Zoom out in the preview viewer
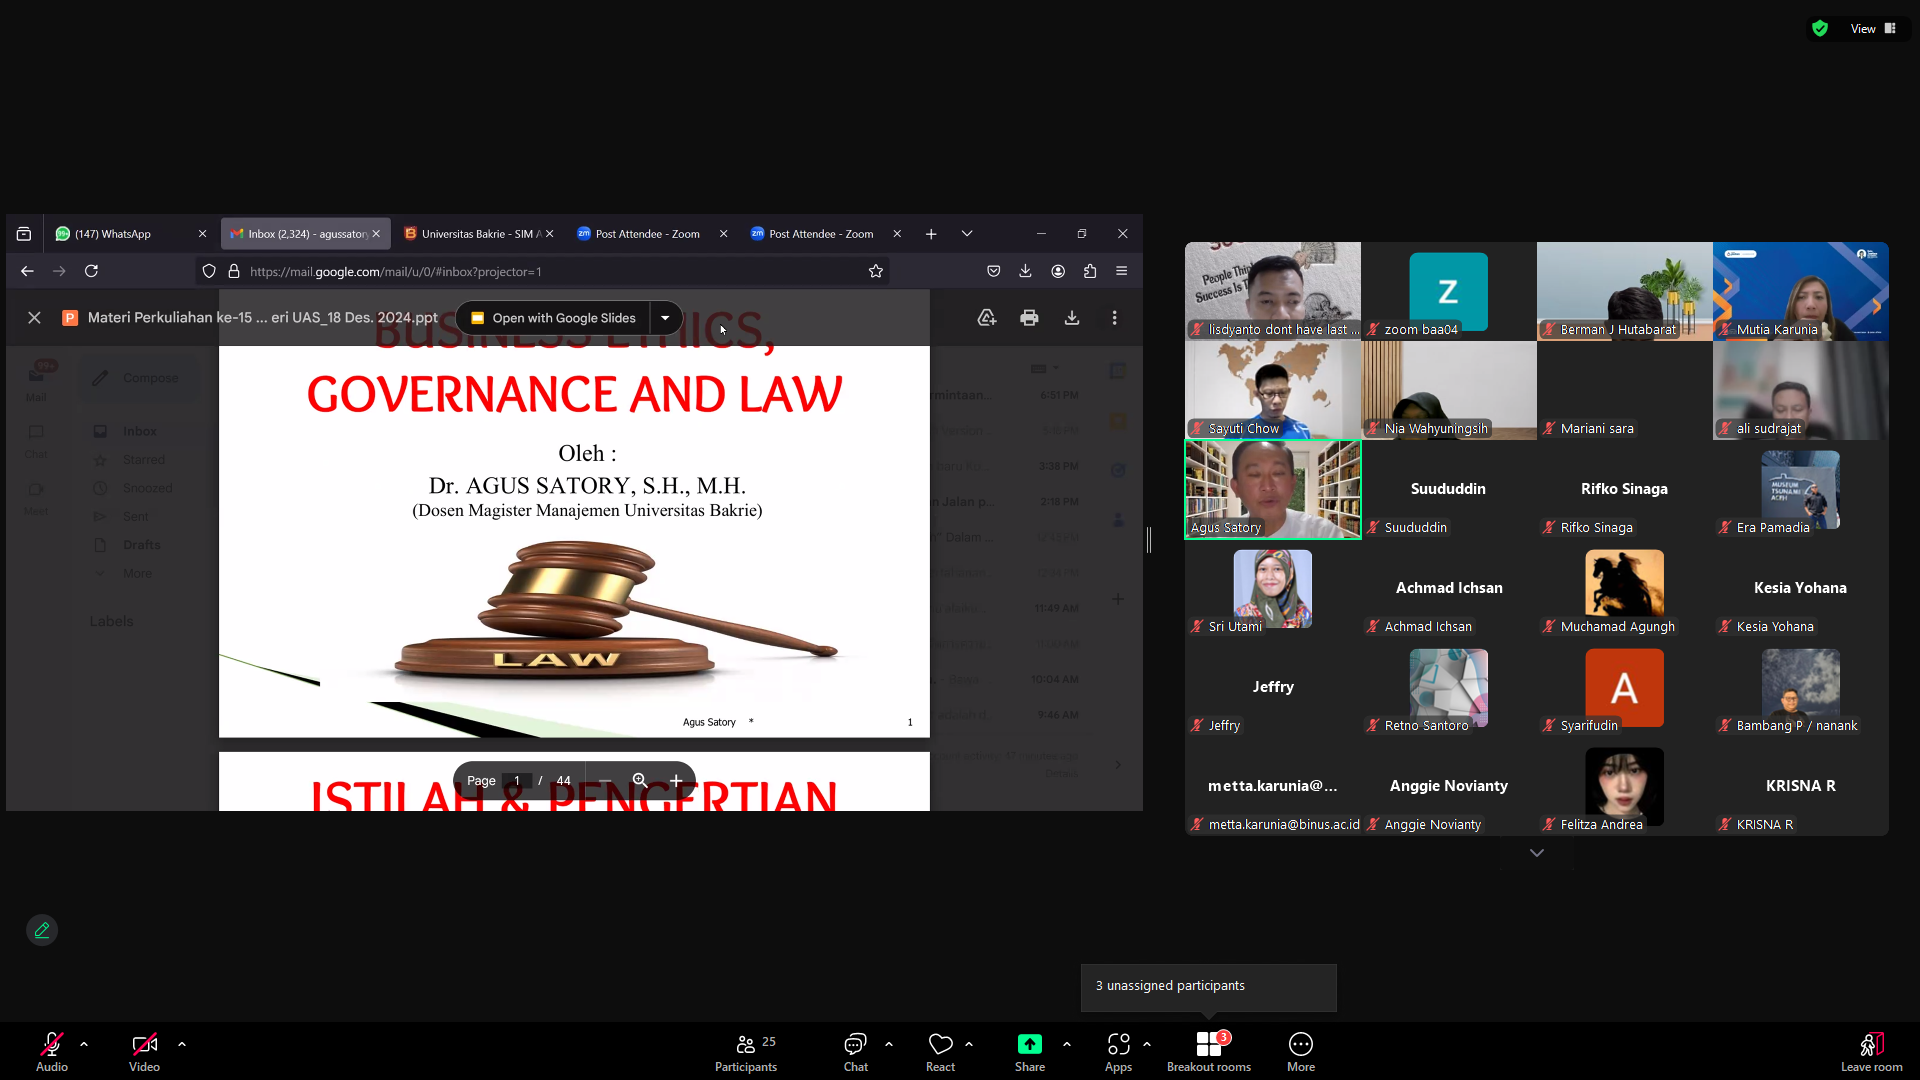This screenshot has width=1920, height=1080. pos(605,781)
